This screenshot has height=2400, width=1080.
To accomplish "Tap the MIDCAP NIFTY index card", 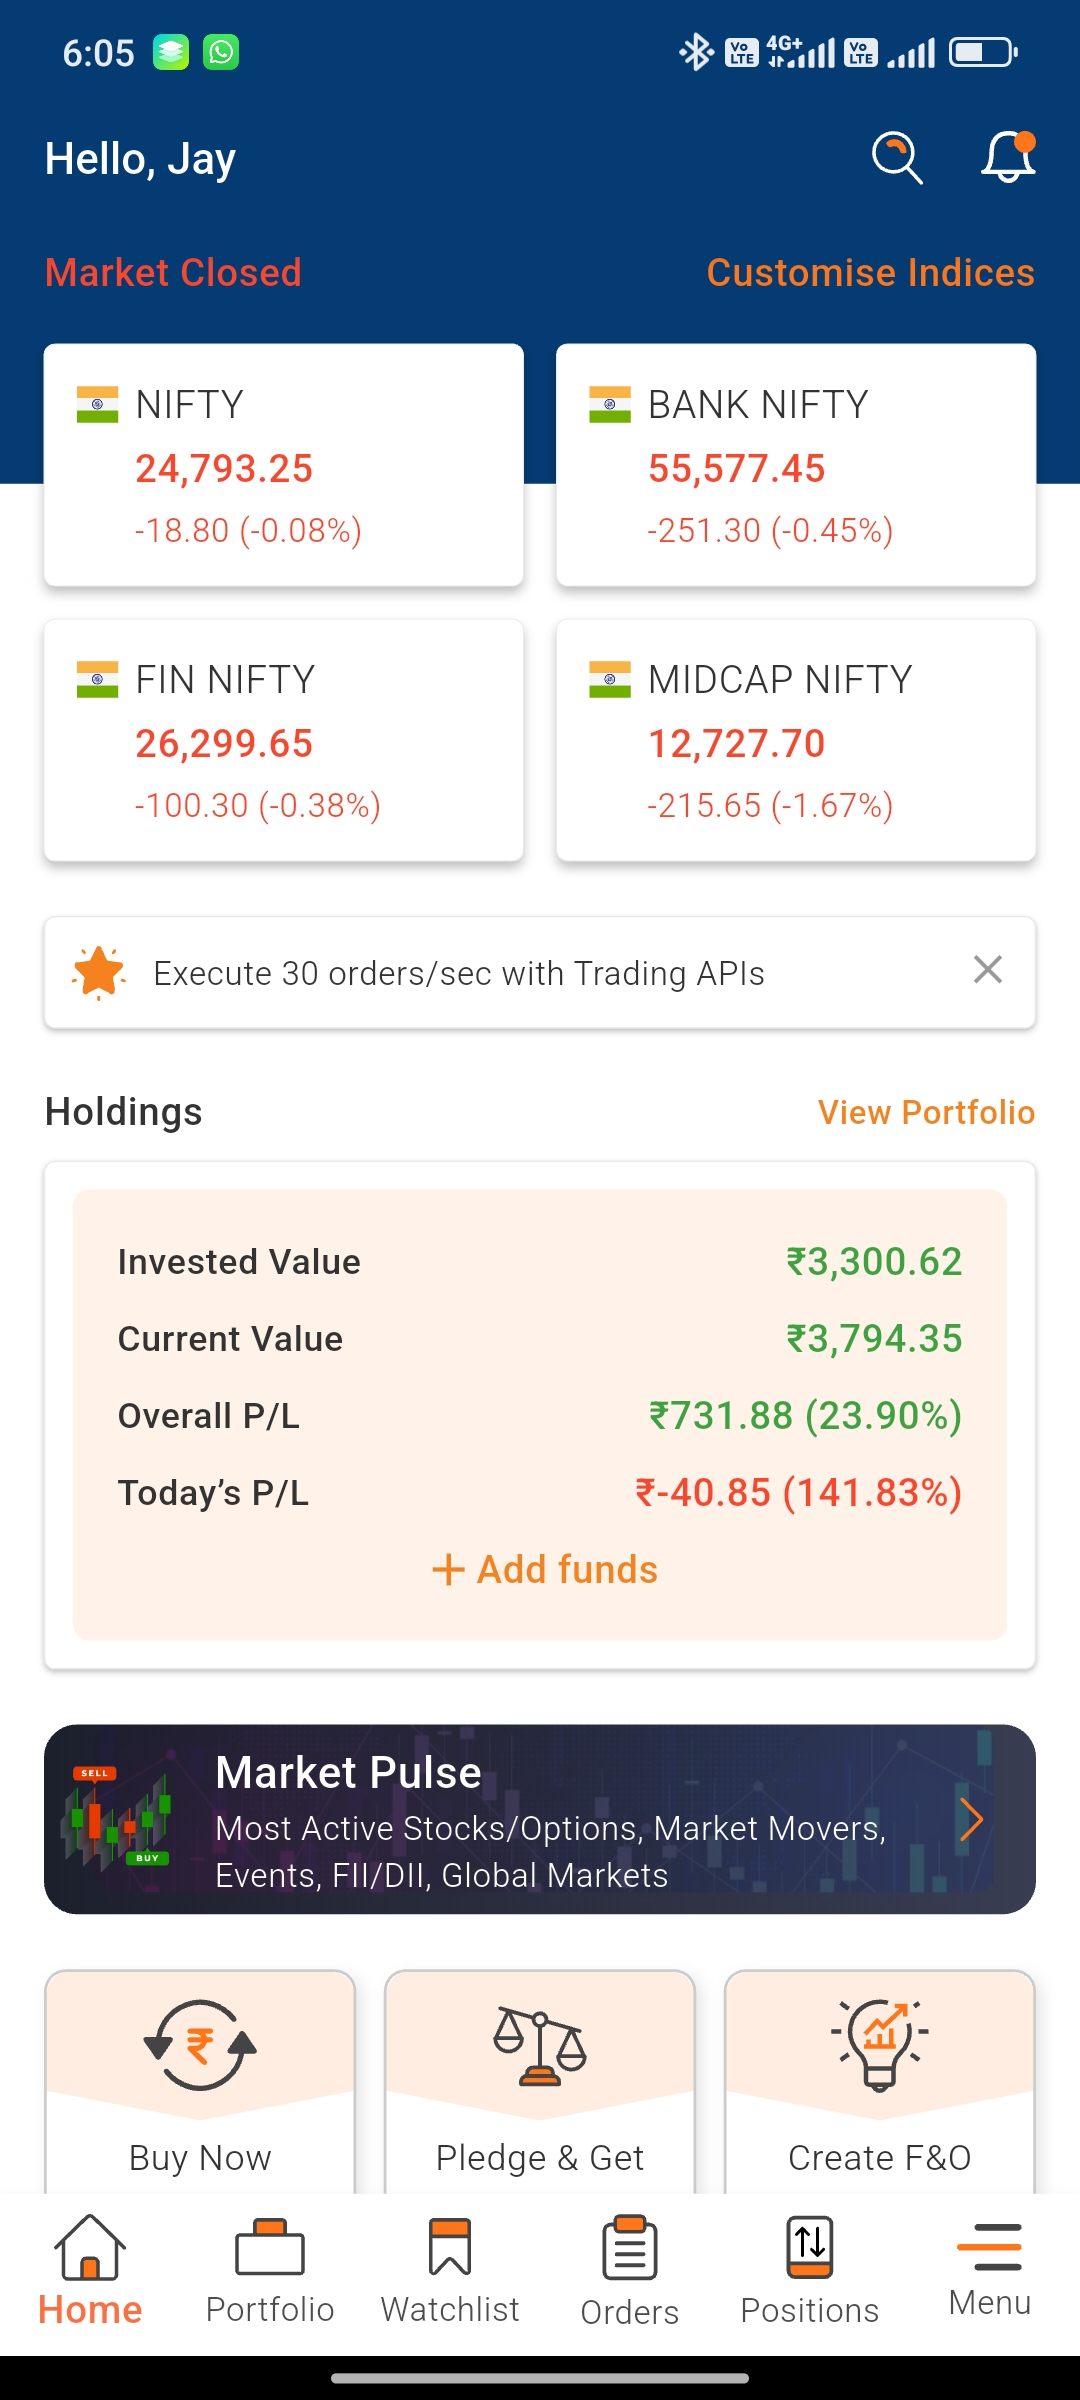I will point(796,740).
